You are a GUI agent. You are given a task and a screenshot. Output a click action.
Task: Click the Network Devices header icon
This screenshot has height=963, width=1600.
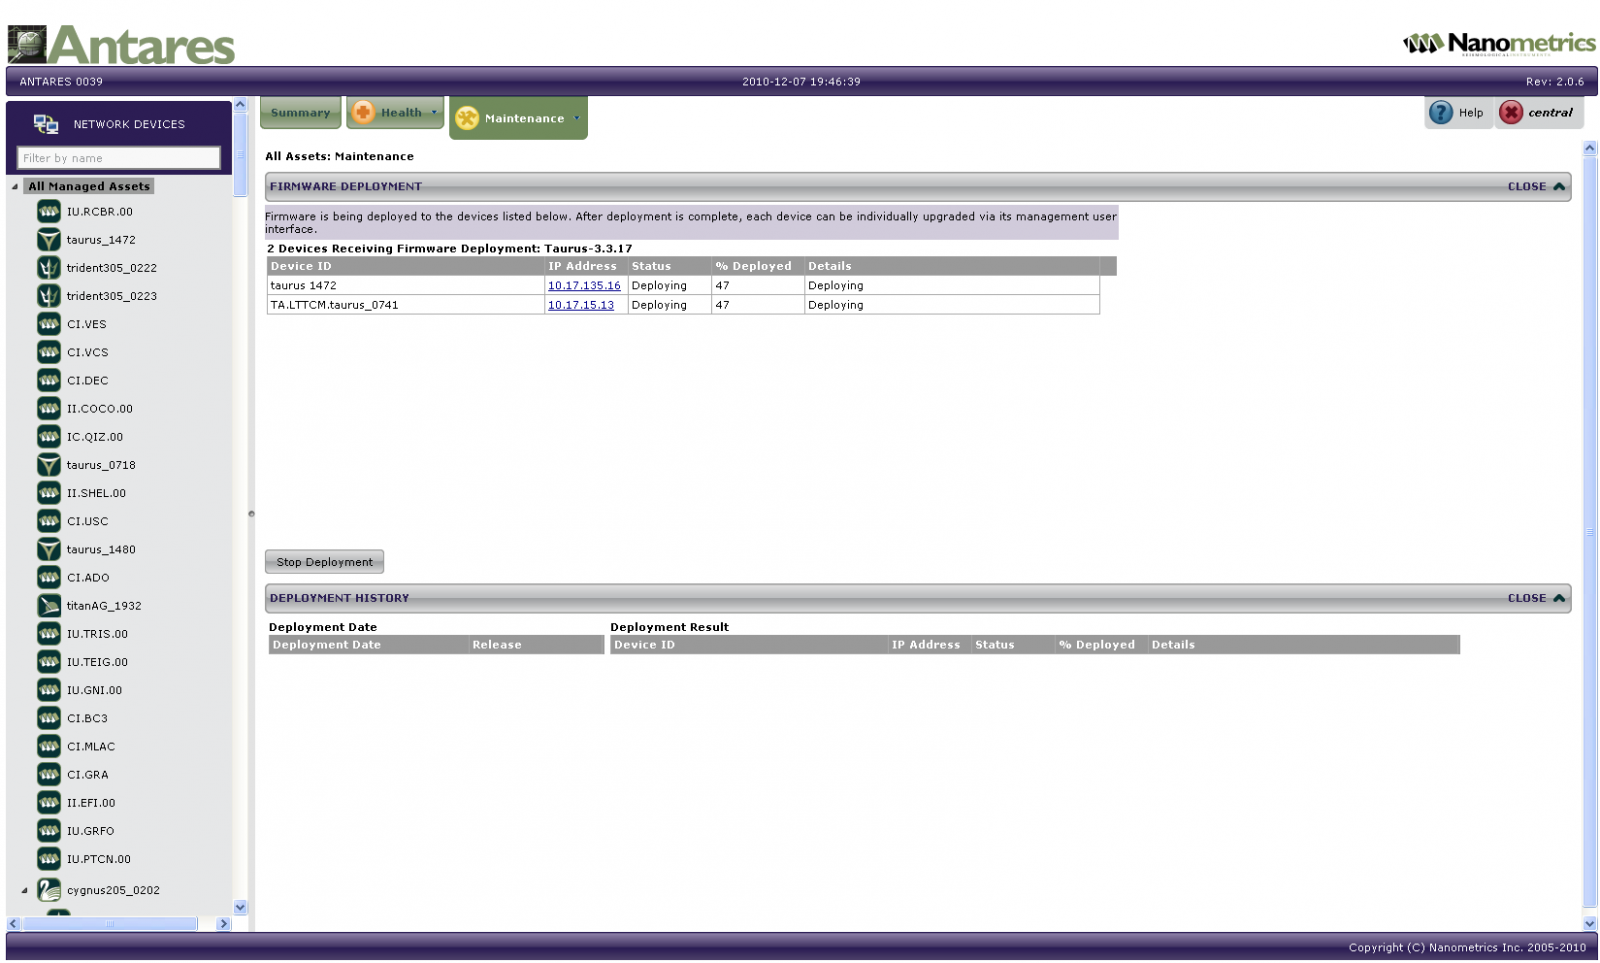click(46, 124)
